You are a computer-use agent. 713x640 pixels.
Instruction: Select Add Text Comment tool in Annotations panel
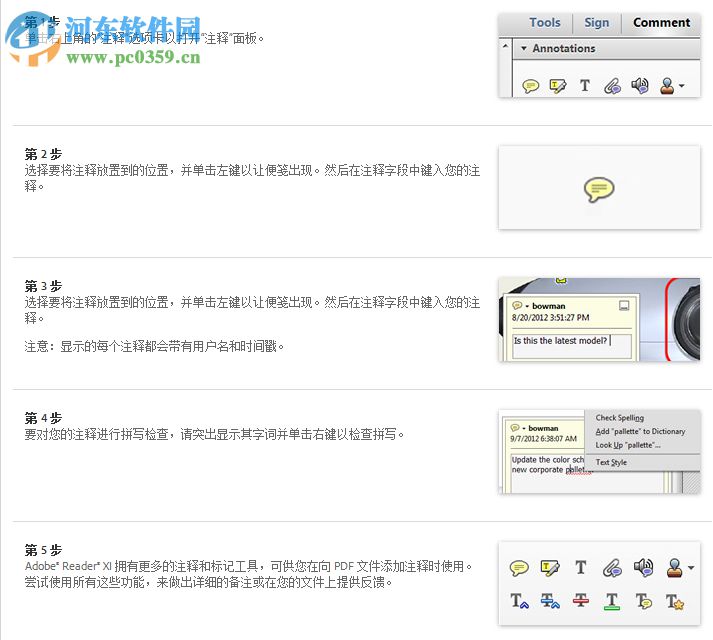tap(585, 85)
